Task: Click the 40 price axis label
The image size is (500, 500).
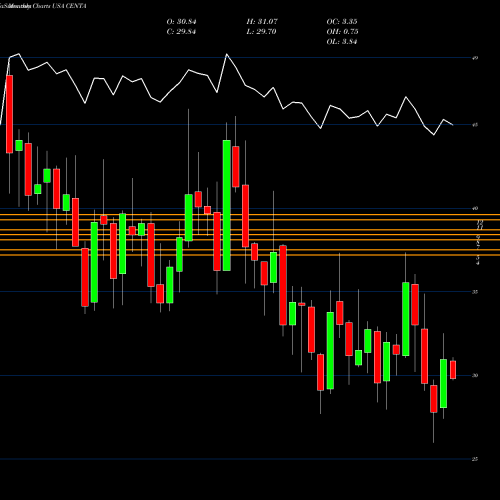Action: (475, 208)
